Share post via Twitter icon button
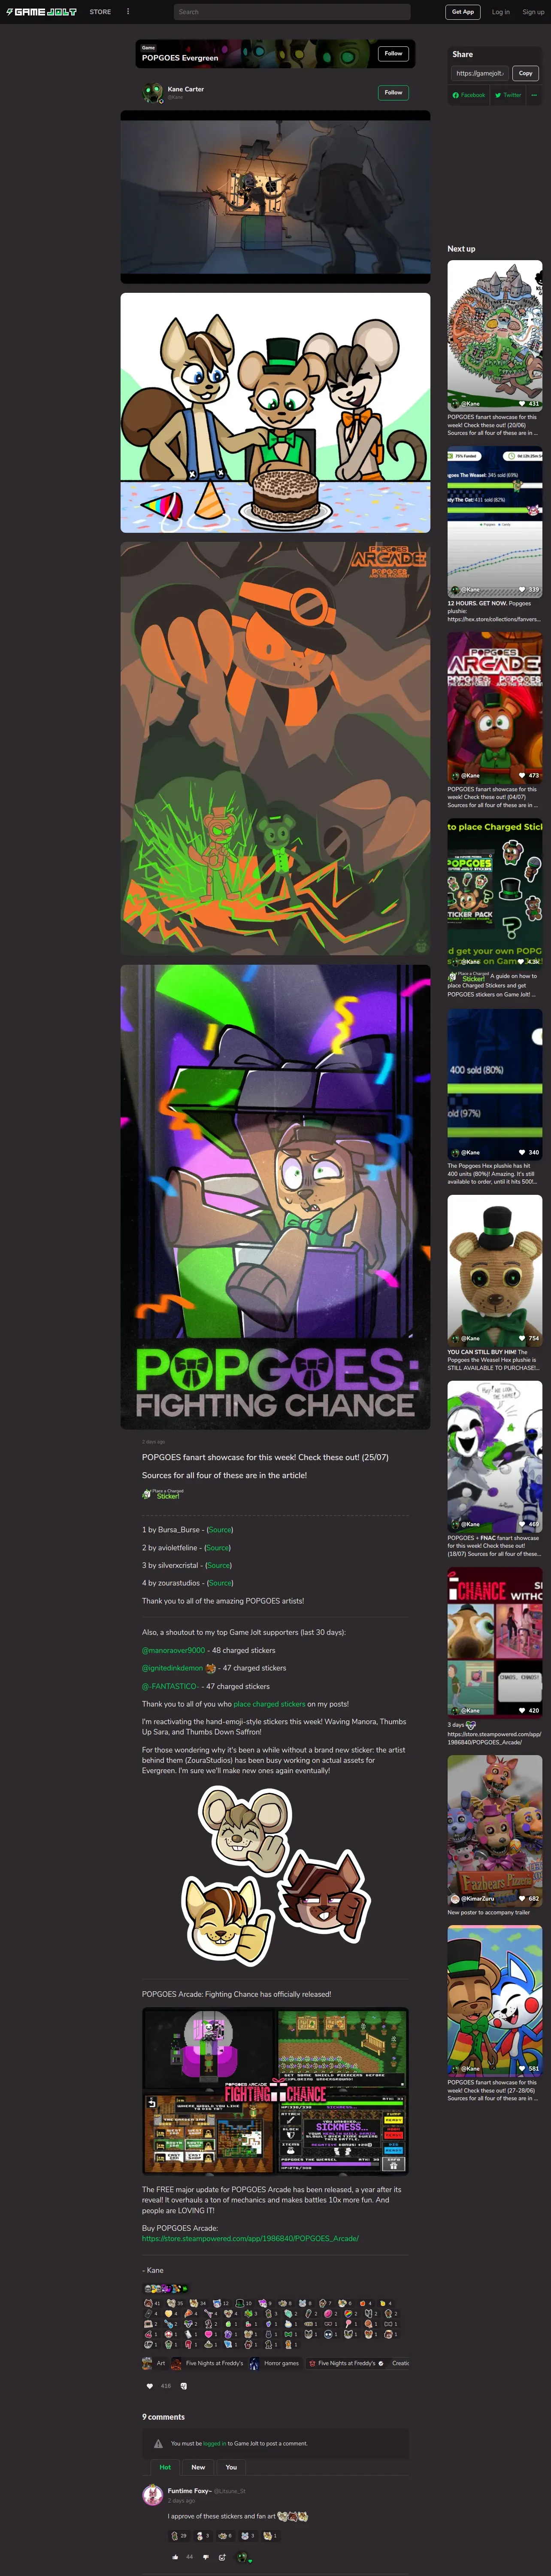Screen dimensions: 551x2576 pyautogui.click(x=508, y=95)
